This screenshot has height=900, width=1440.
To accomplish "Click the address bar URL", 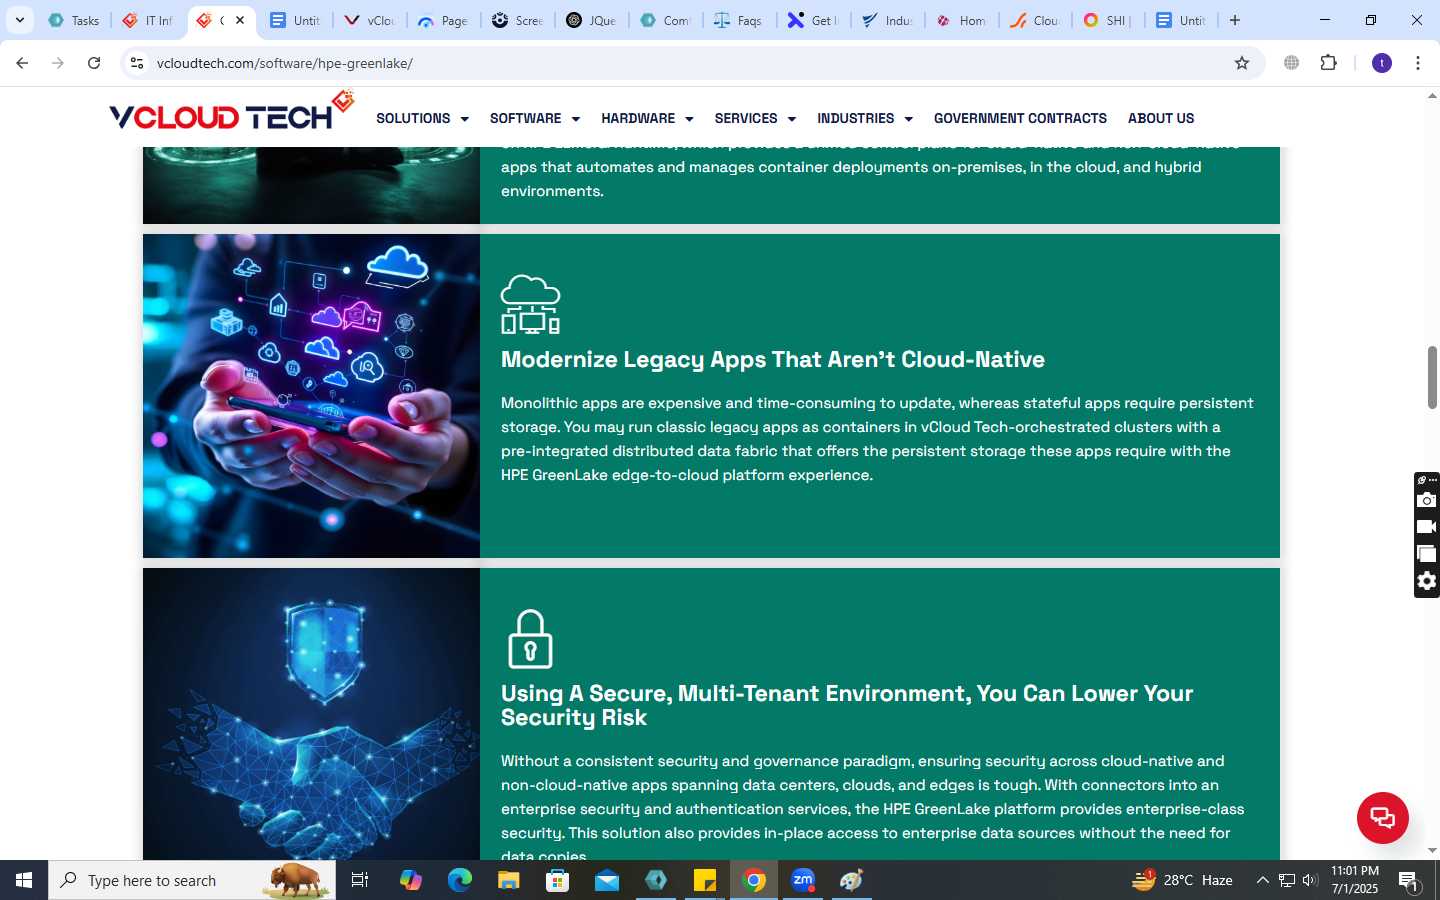I will 285,63.
